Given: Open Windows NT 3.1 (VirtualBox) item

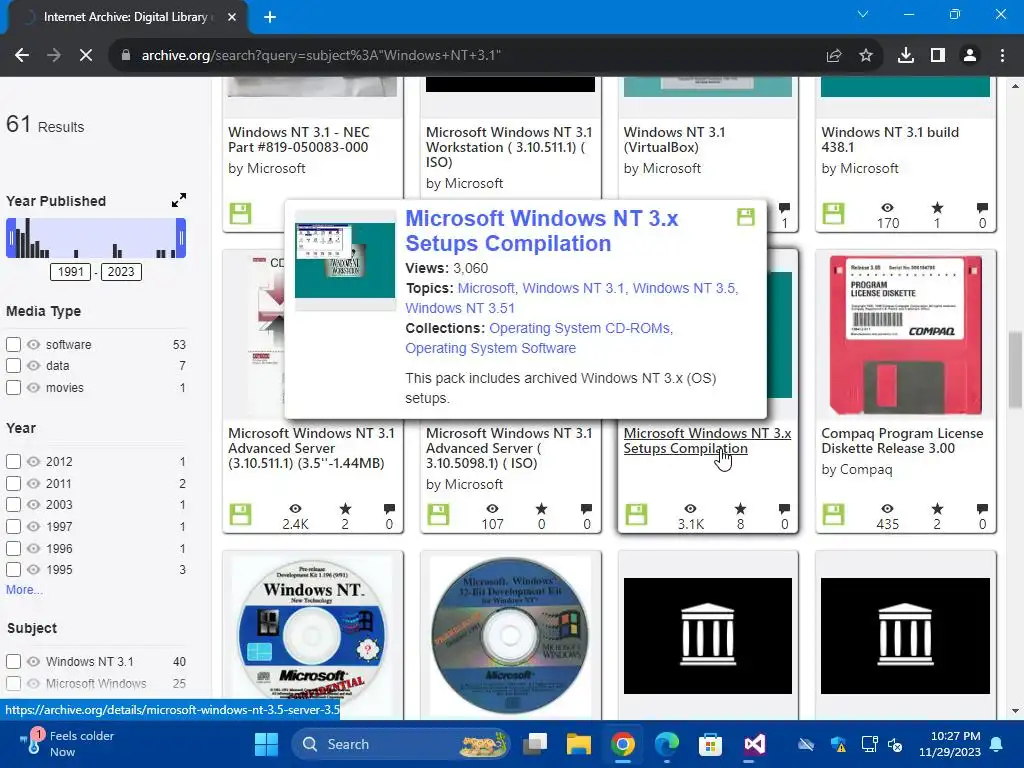Looking at the screenshot, I should (x=674, y=140).
